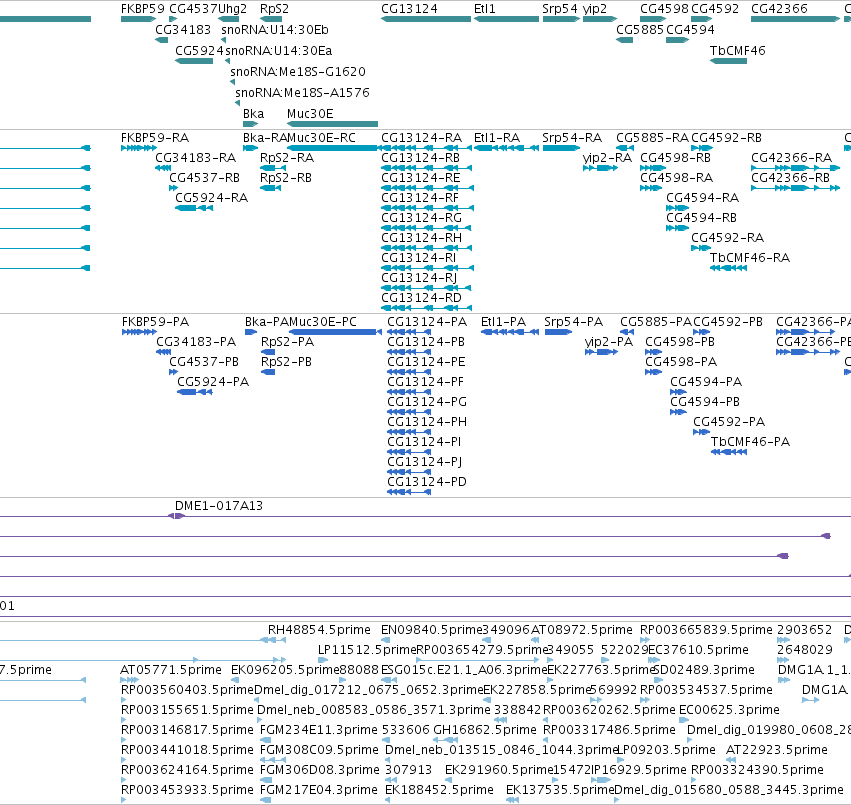Screen dimensions: 851x805
Task: Click the yip2 gene label
Action: 595,9
